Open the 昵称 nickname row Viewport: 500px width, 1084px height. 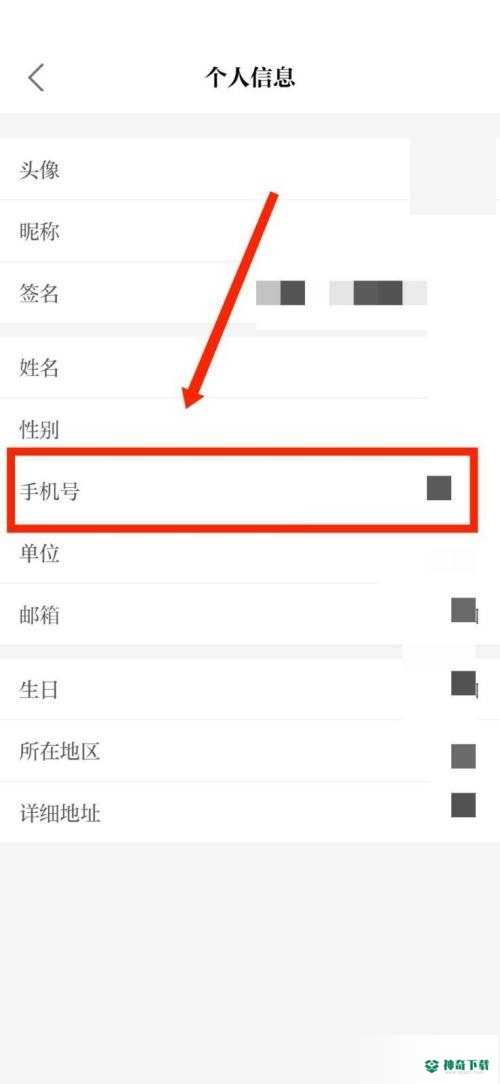click(250, 232)
